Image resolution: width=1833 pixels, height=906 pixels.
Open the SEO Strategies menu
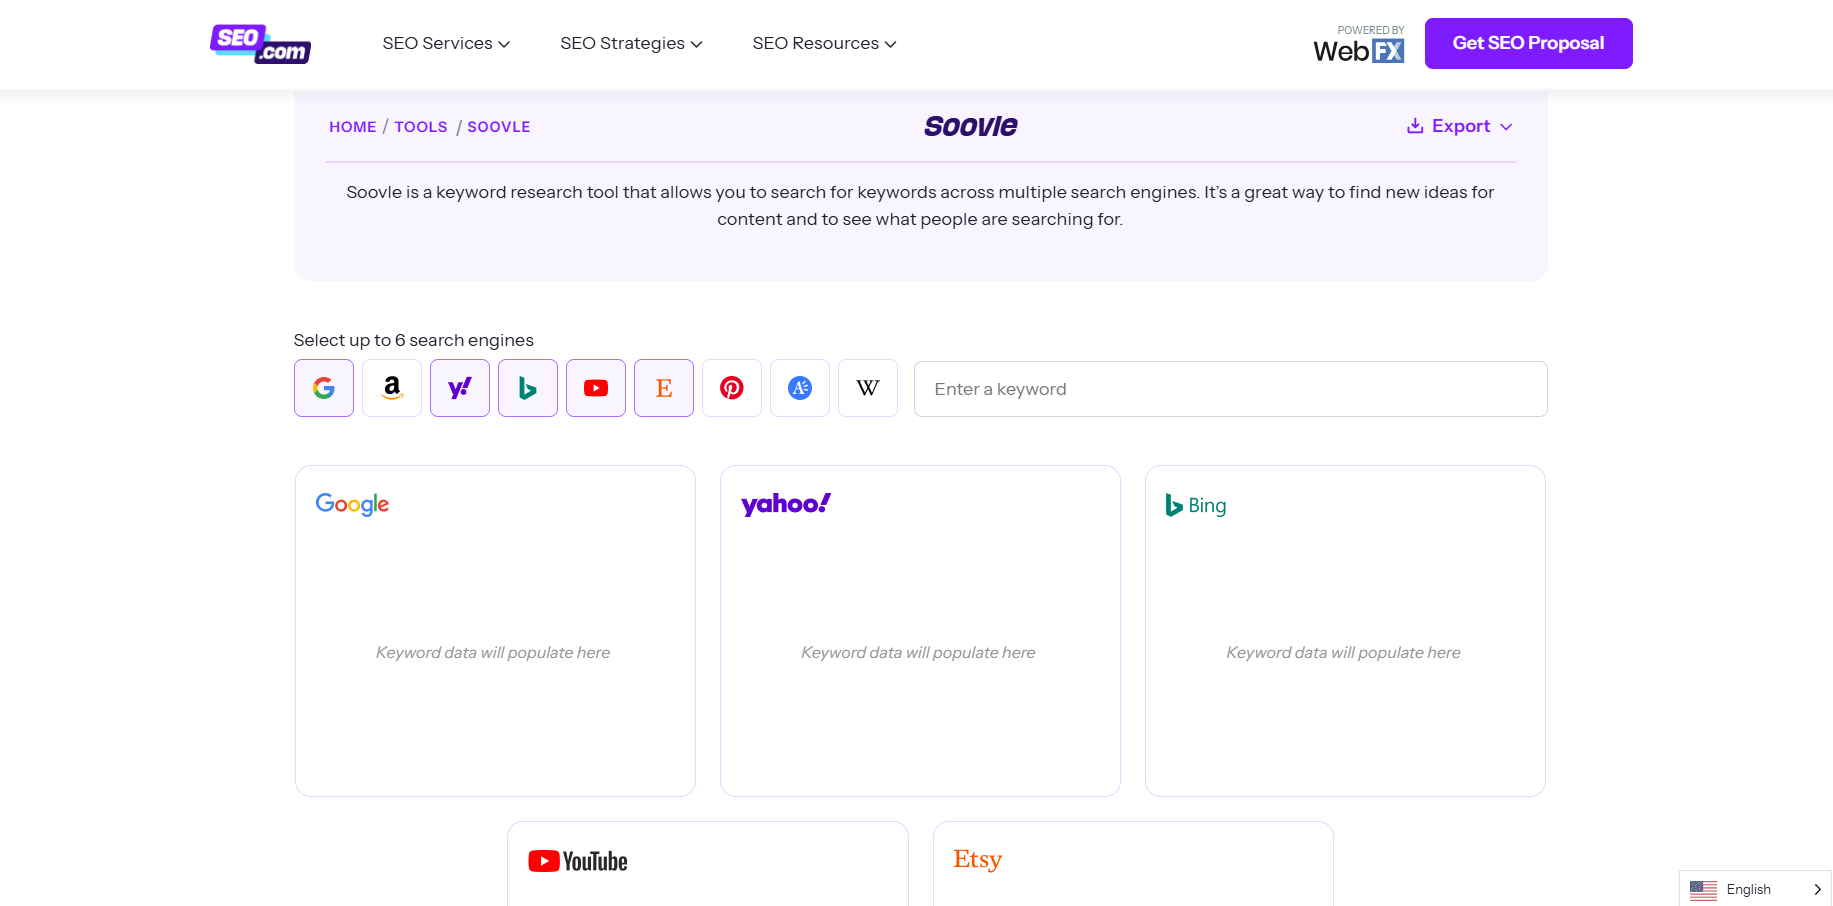tap(631, 43)
